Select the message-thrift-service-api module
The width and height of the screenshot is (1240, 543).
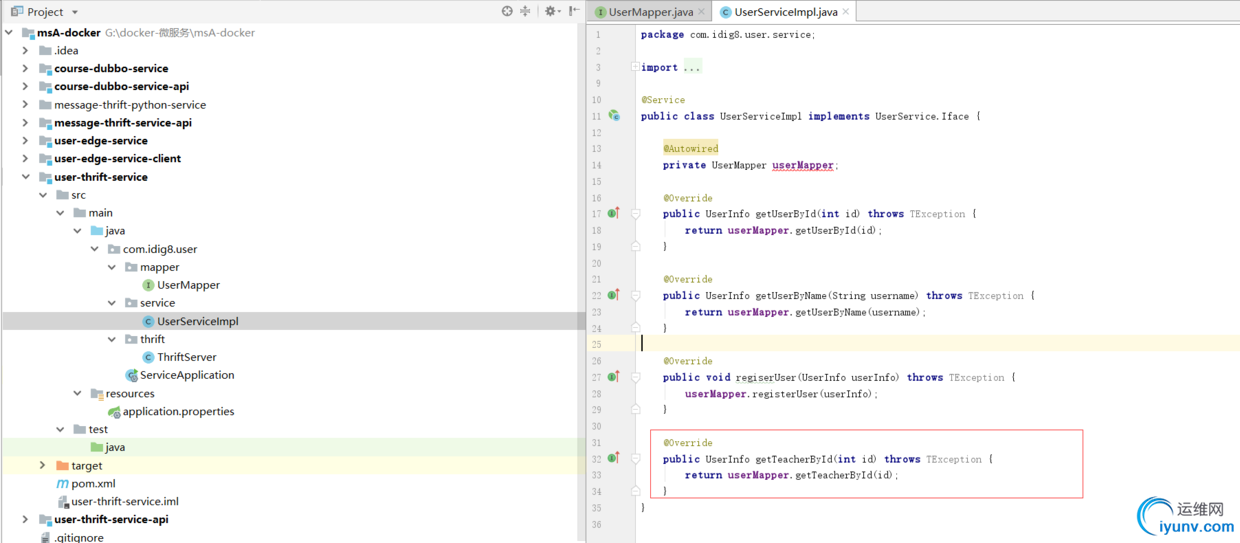(x=123, y=123)
